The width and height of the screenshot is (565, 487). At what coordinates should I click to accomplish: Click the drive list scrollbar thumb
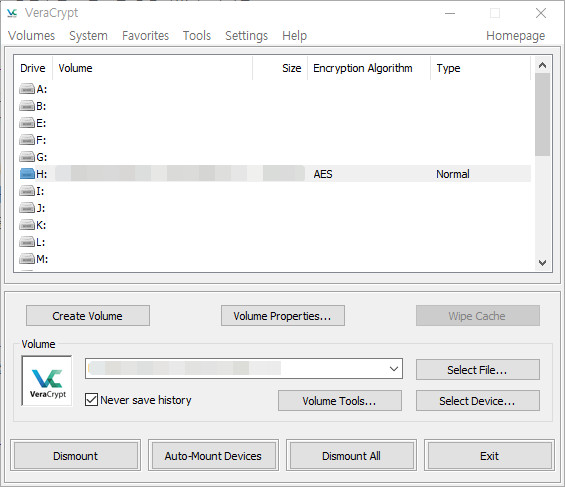point(542,115)
